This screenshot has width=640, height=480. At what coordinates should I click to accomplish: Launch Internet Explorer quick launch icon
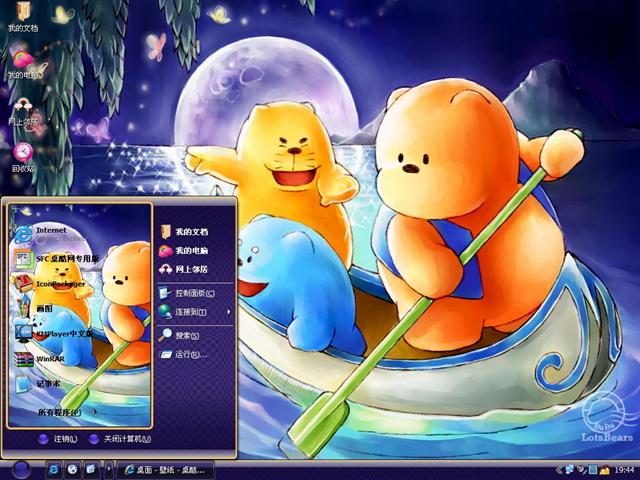click(53, 470)
